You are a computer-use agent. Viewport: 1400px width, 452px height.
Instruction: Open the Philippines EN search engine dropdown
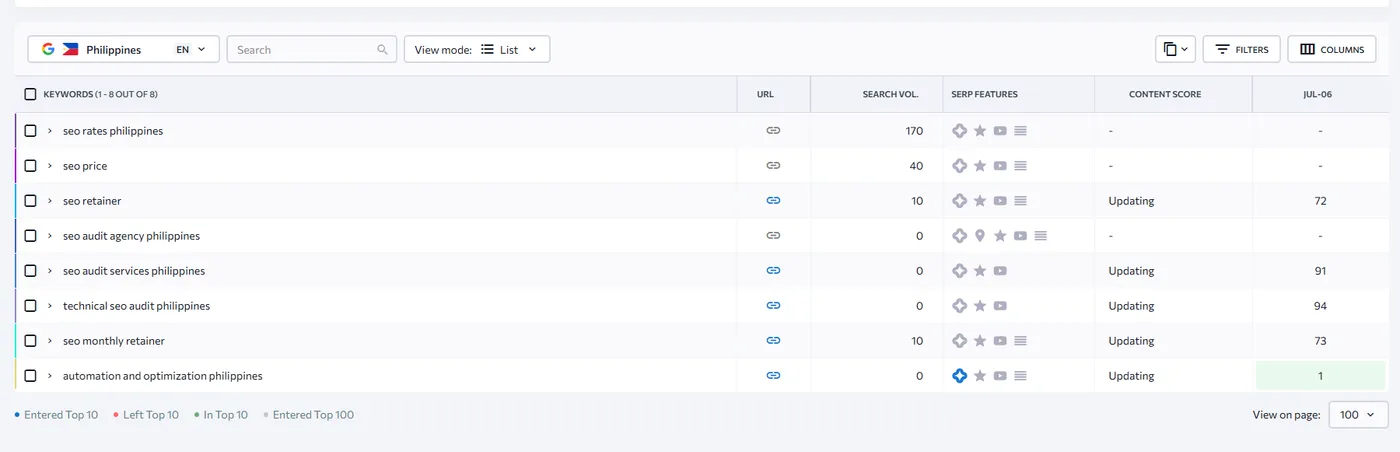click(x=123, y=49)
